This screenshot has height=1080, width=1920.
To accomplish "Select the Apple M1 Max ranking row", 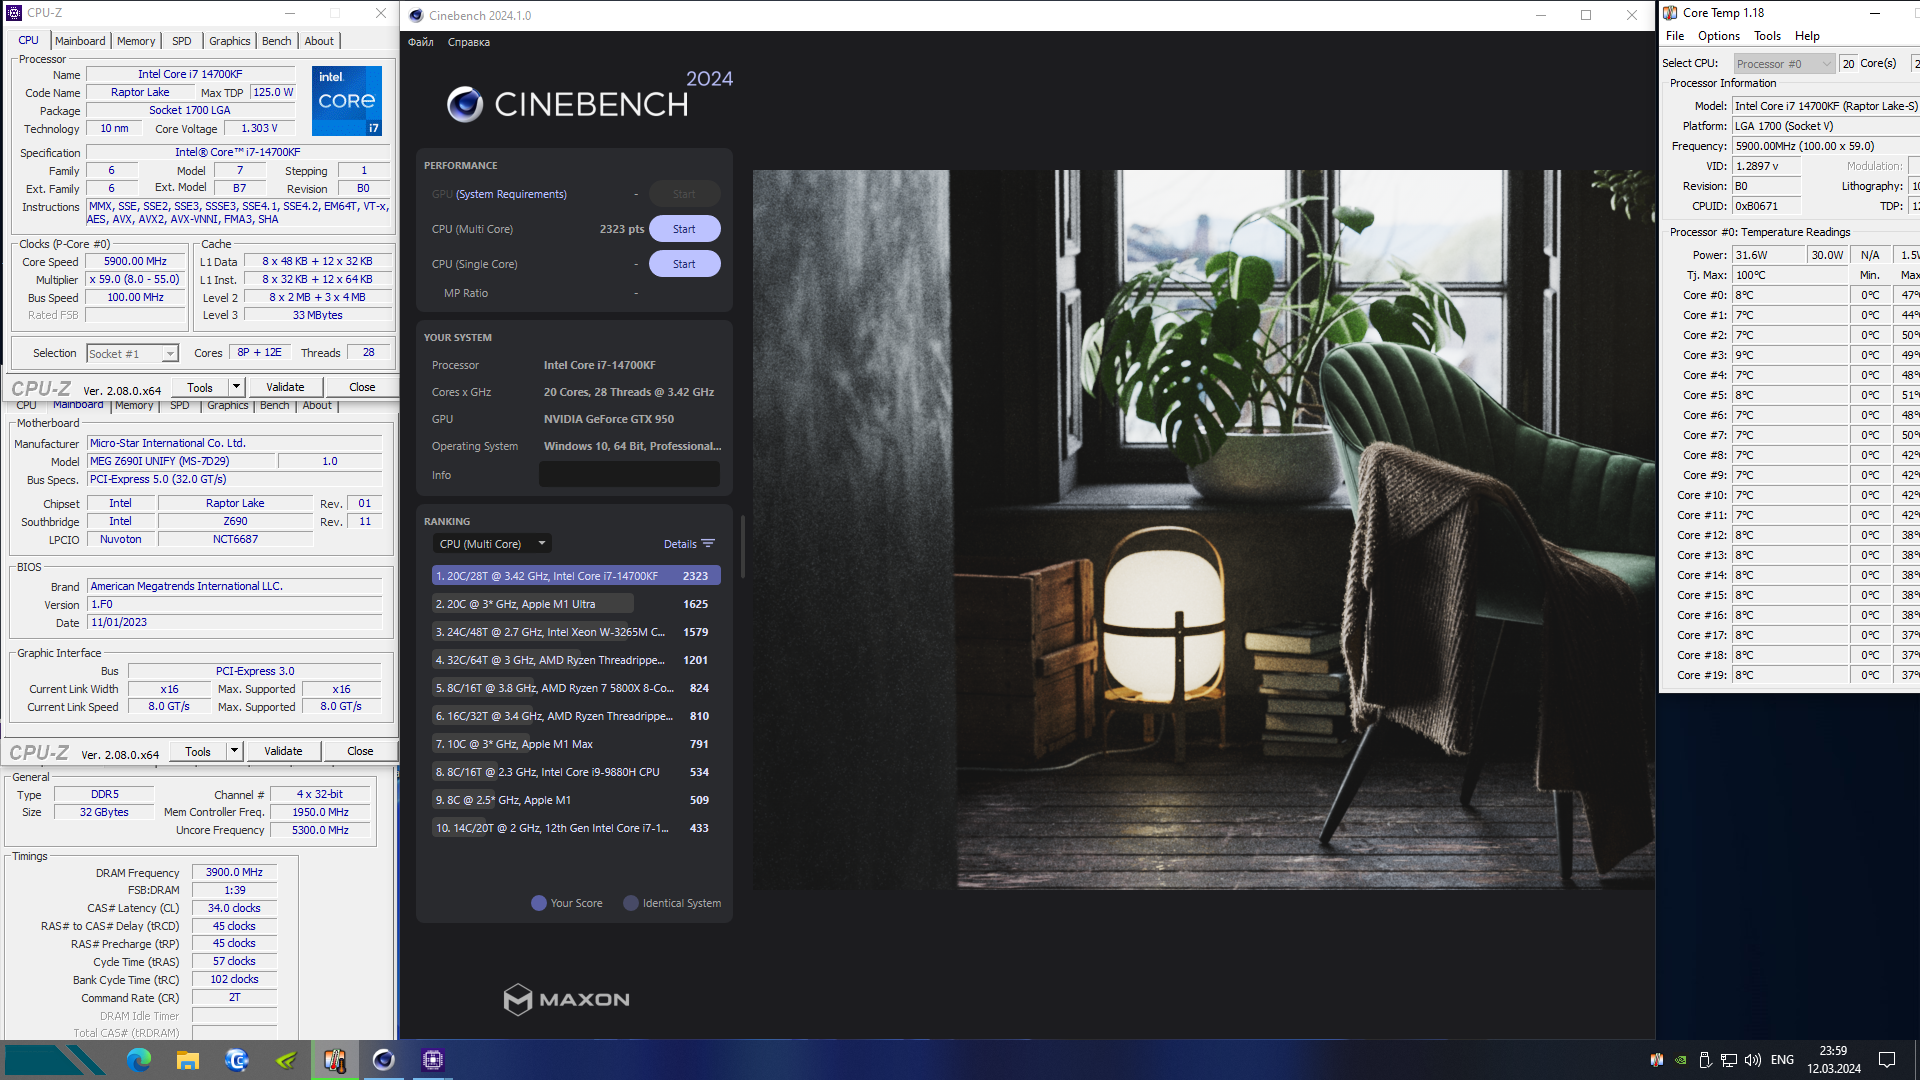I will [576, 744].
